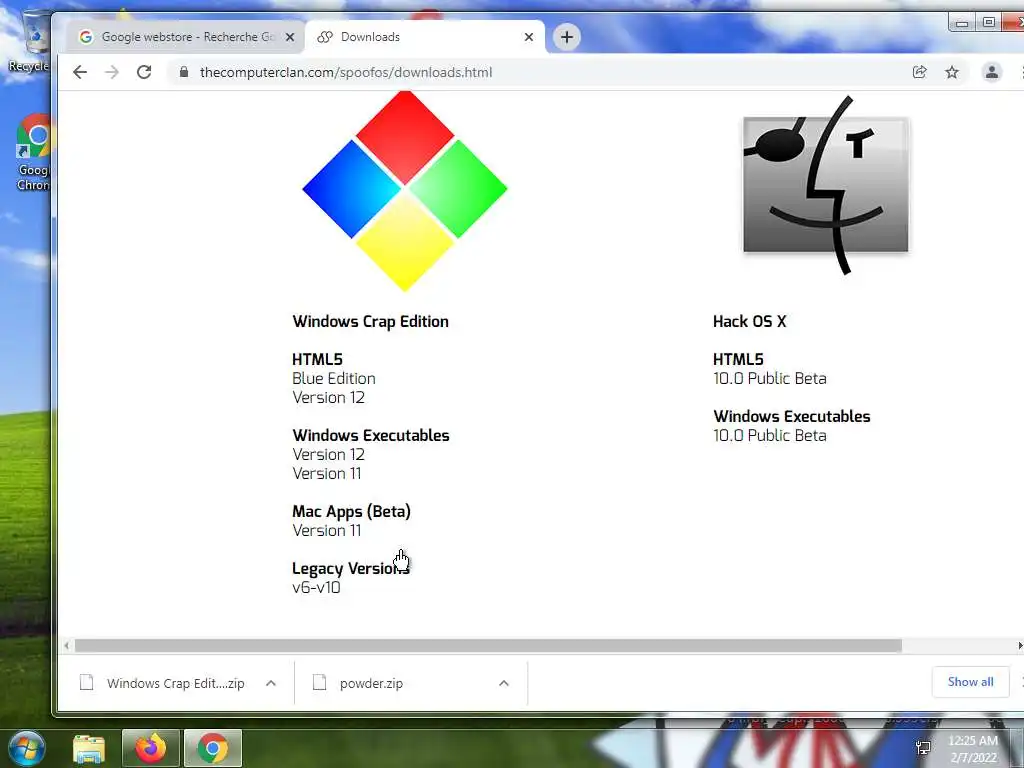Viewport: 1024px width, 768px height.
Task: Click the Windows Executables heading under Windows Crap Edition
Action: (370, 436)
